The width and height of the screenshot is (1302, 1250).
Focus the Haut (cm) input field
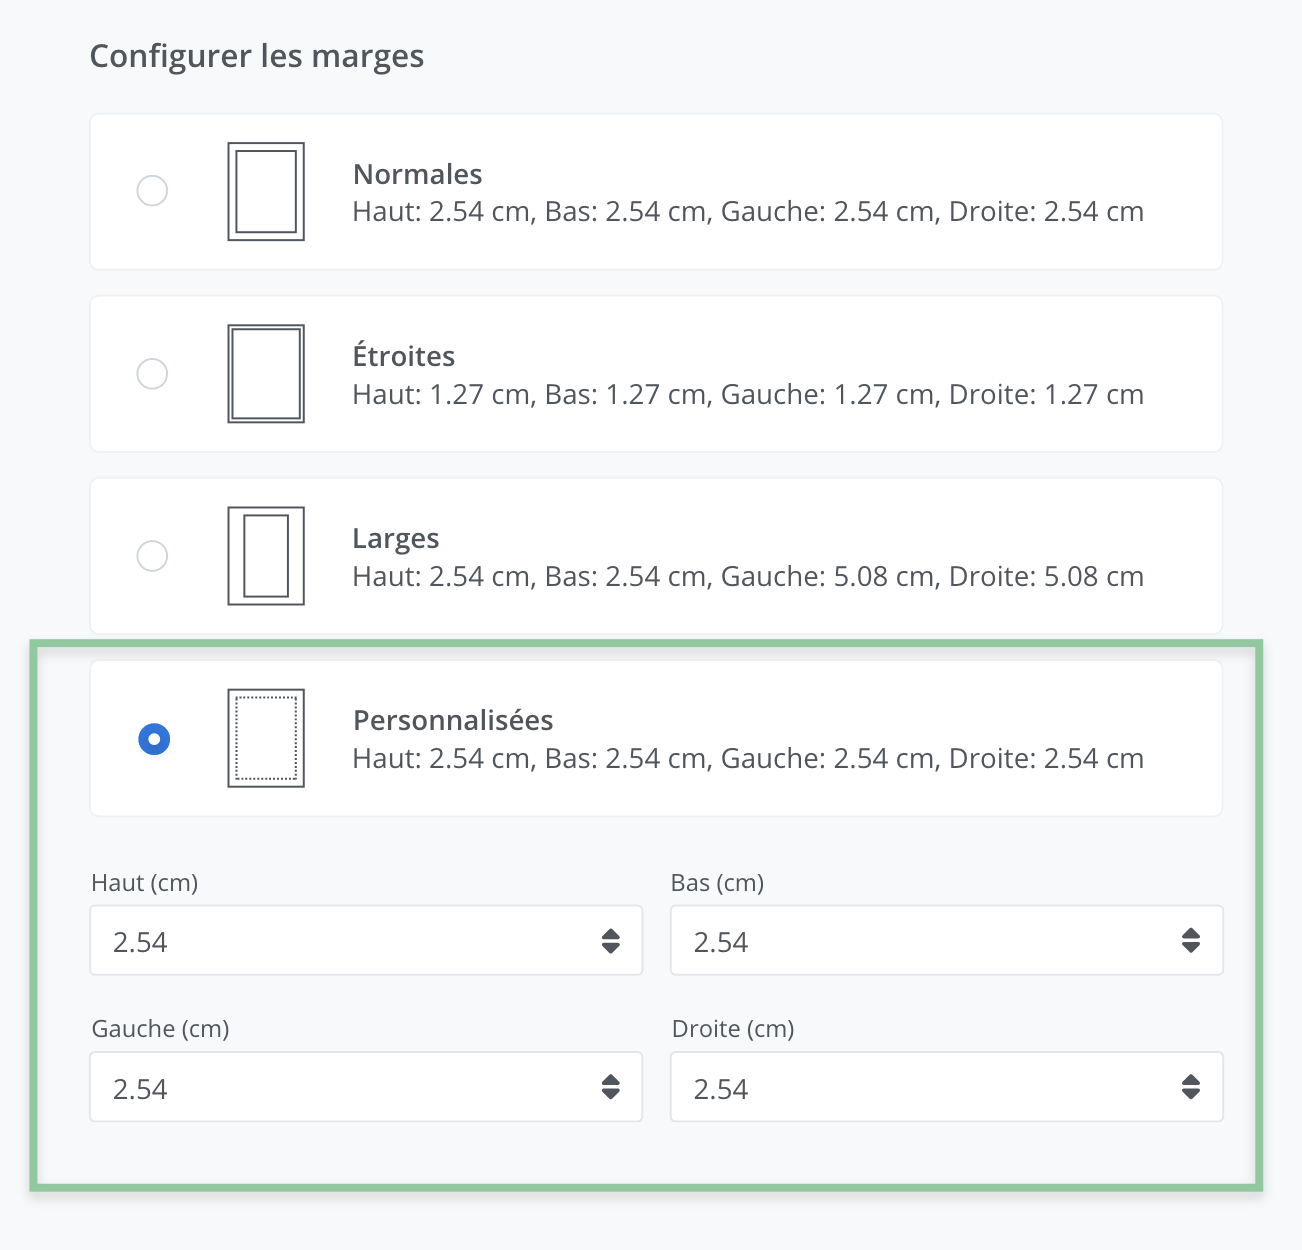pos(340,941)
